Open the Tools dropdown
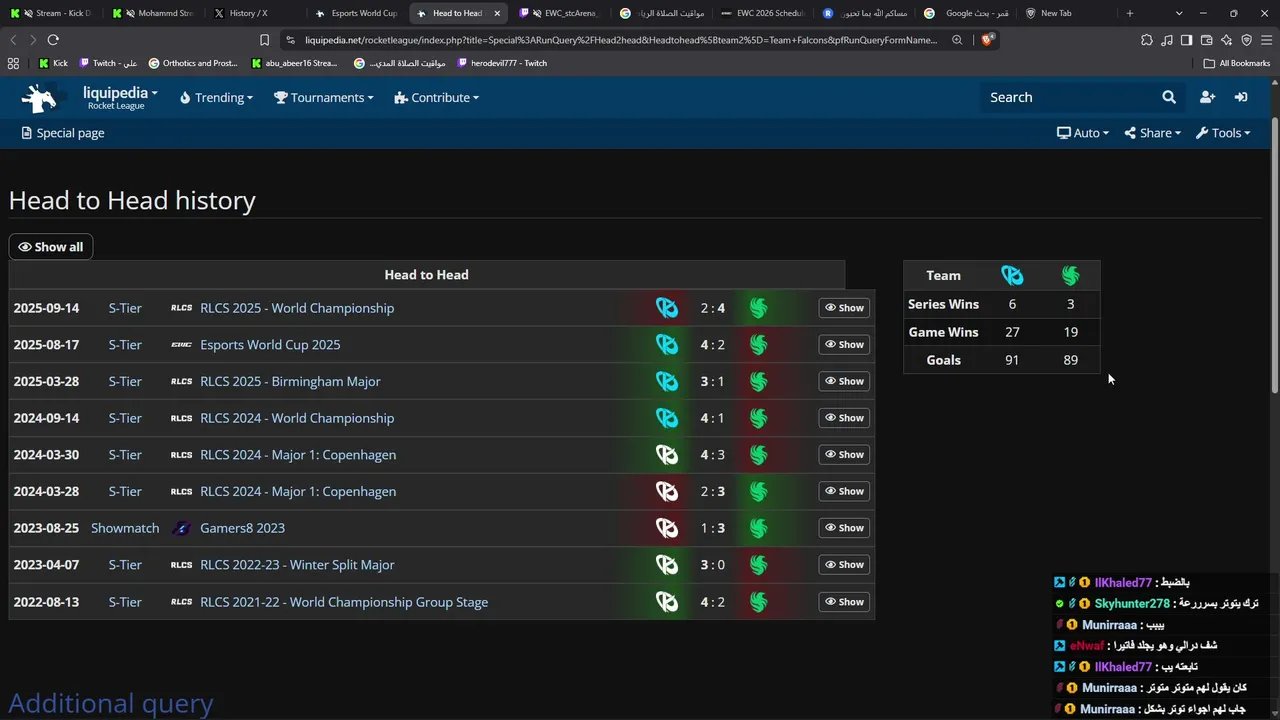Screen dimensions: 1280x720 (x=1223, y=133)
